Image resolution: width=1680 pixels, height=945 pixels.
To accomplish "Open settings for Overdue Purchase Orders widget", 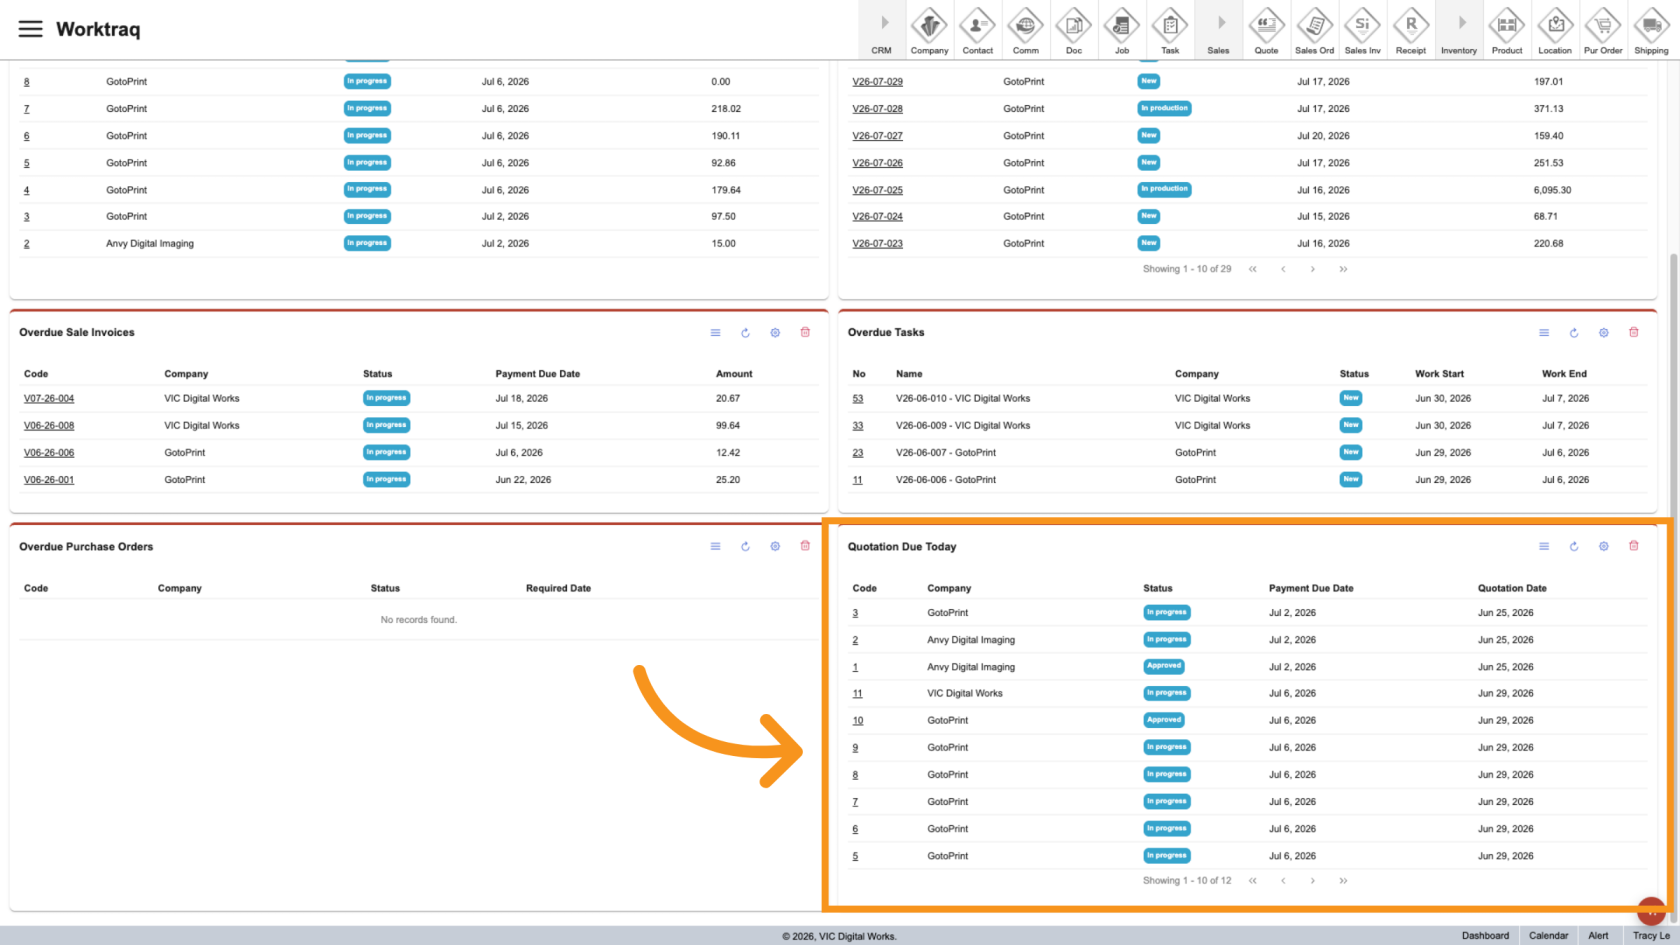I will tap(775, 547).
